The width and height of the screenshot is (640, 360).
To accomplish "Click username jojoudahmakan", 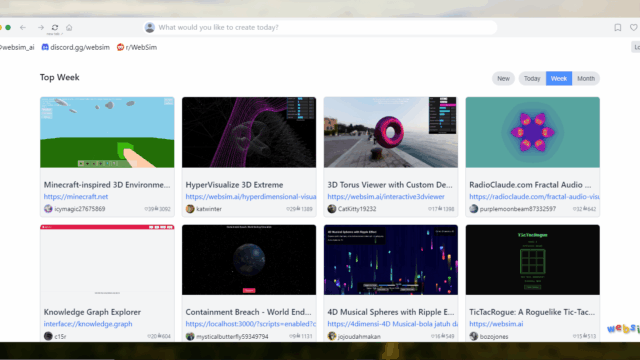I will [359, 337].
